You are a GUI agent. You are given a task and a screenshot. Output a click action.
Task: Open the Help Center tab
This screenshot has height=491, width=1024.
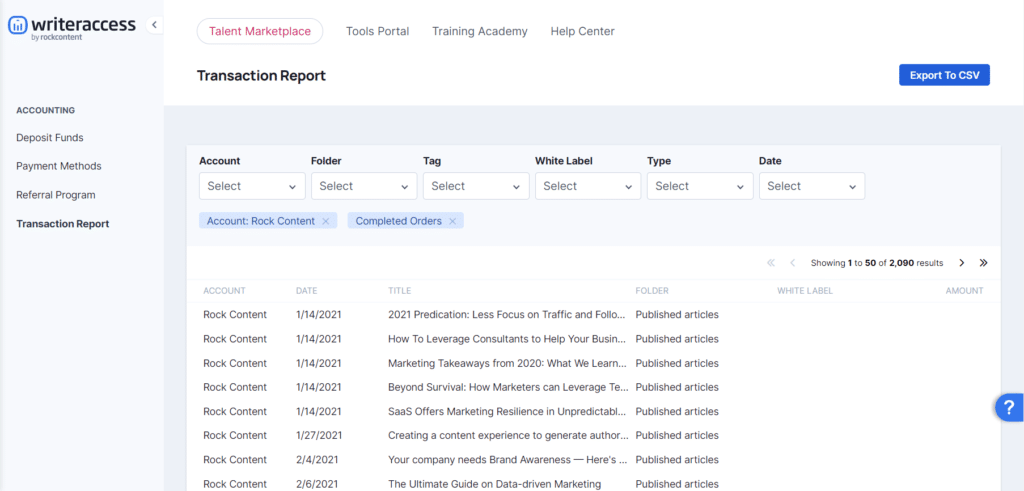583,31
